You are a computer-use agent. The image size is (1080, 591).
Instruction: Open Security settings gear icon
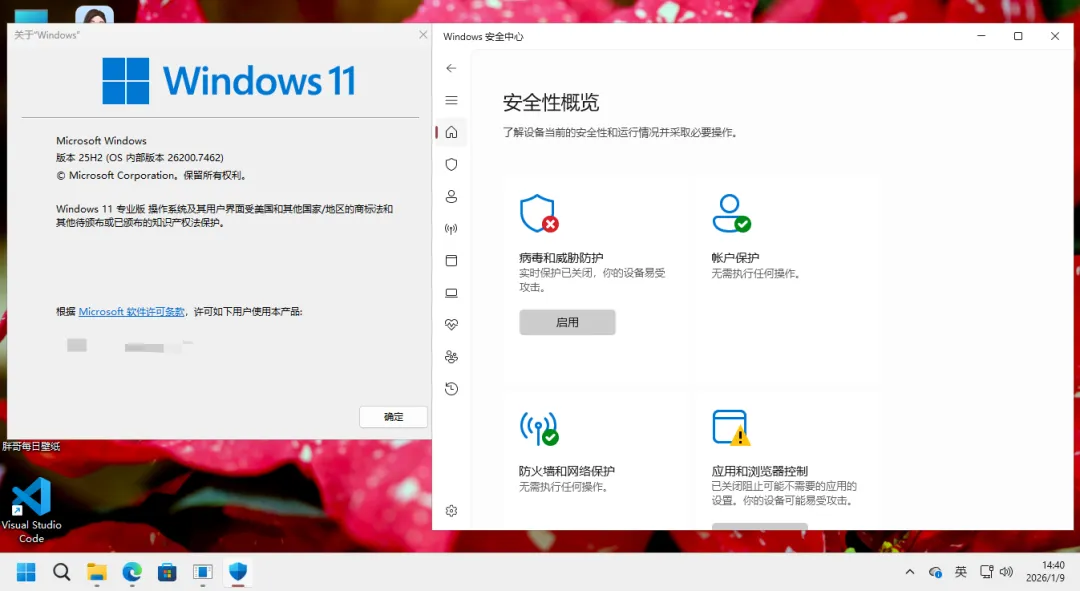tap(451, 511)
